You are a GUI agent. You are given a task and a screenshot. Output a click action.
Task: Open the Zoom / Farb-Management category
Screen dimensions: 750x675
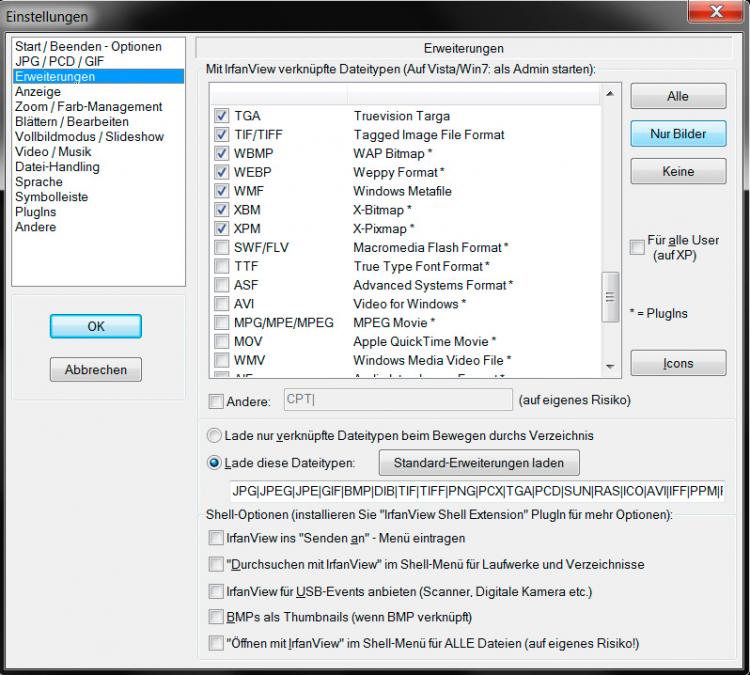(88, 107)
